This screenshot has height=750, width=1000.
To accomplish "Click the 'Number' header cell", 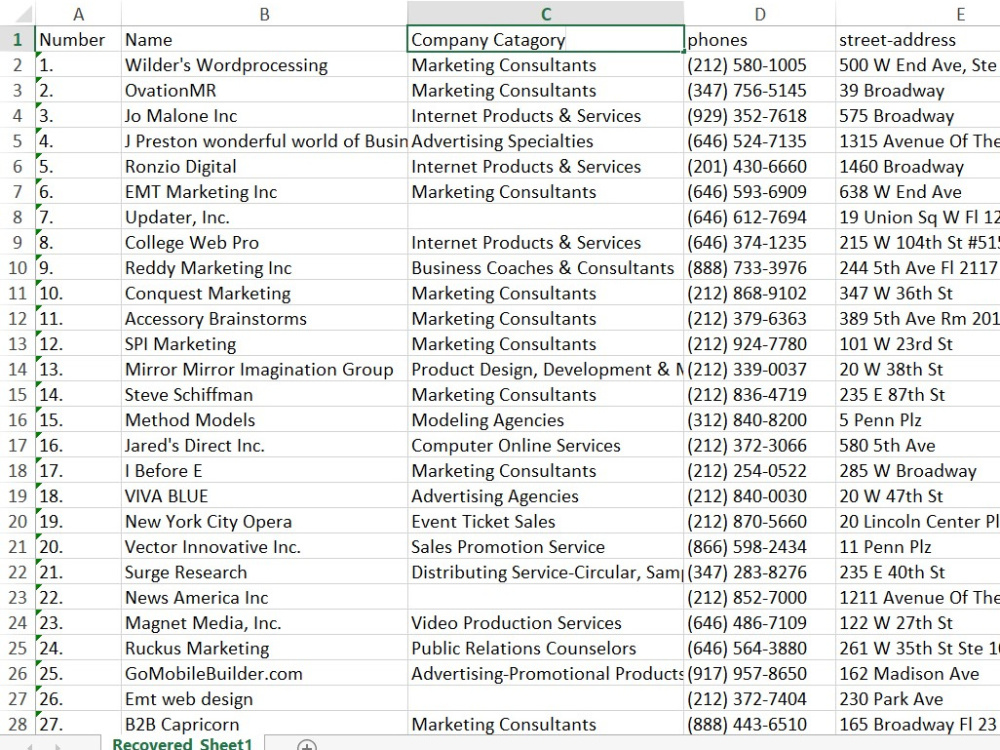I will click(x=78, y=40).
